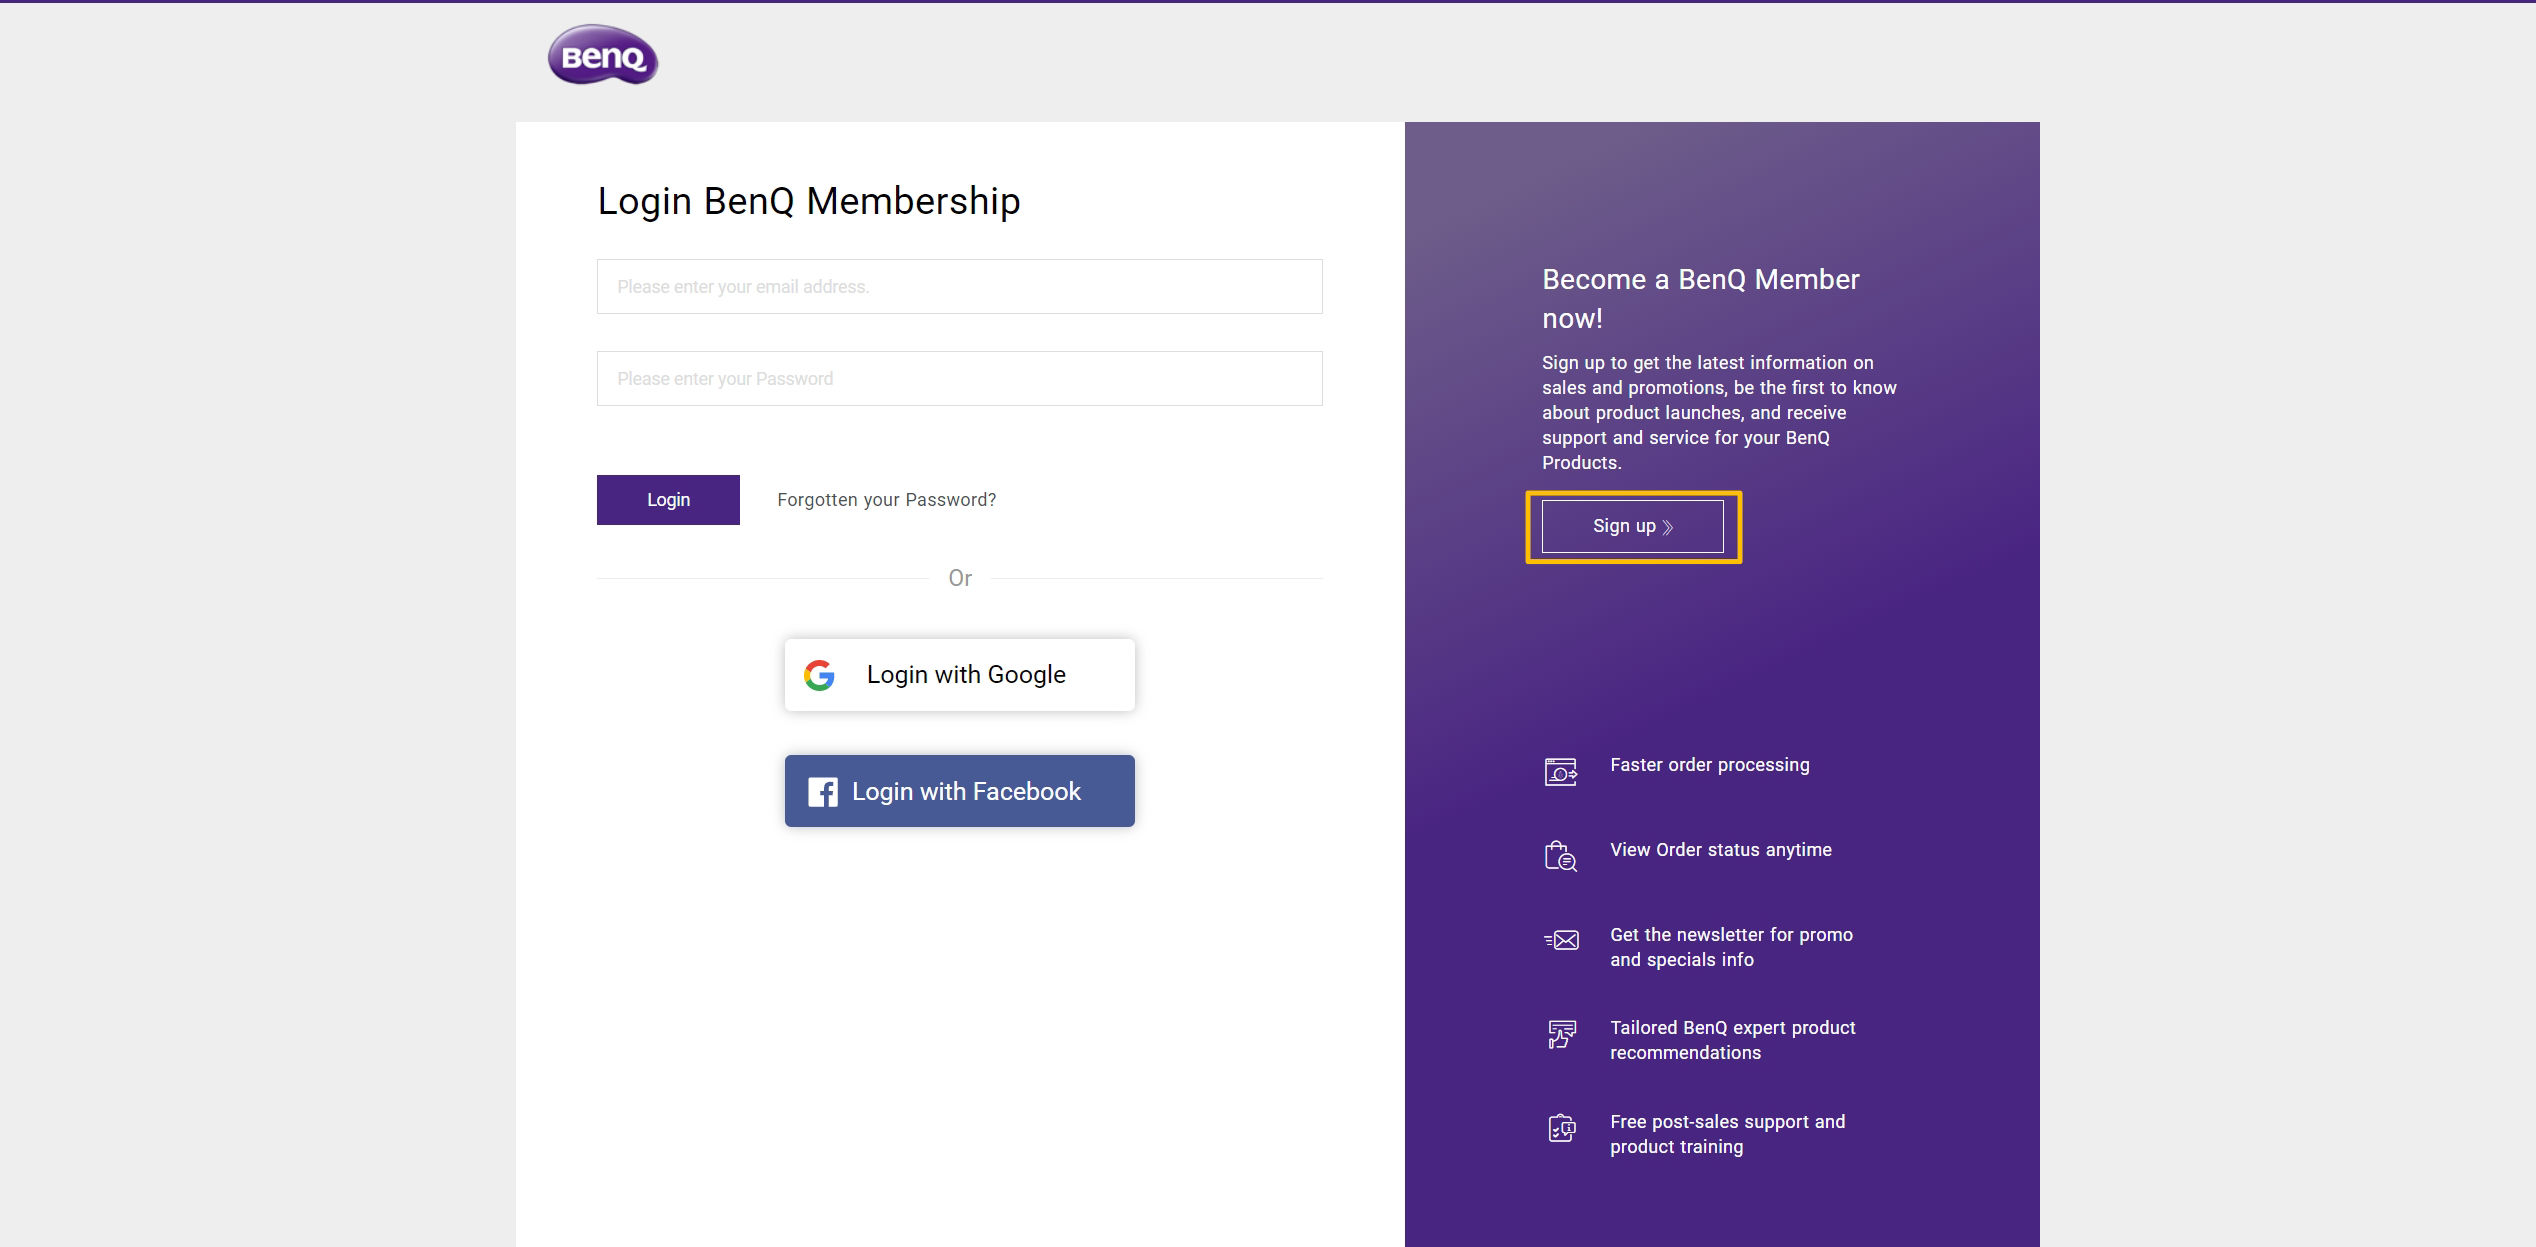Click the Faster order processing text
Image resolution: width=2536 pixels, height=1247 pixels.
tap(1709, 765)
